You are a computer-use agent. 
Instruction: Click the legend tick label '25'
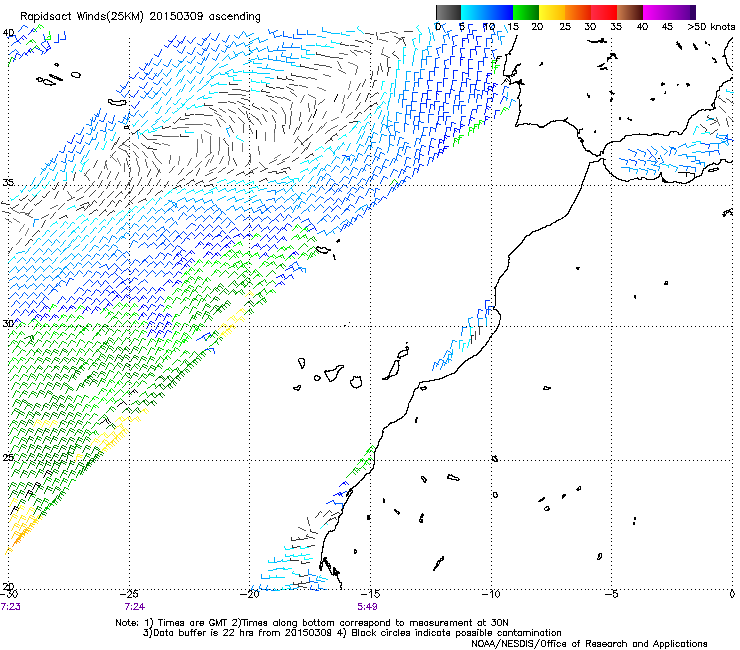click(x=565, y=27)
